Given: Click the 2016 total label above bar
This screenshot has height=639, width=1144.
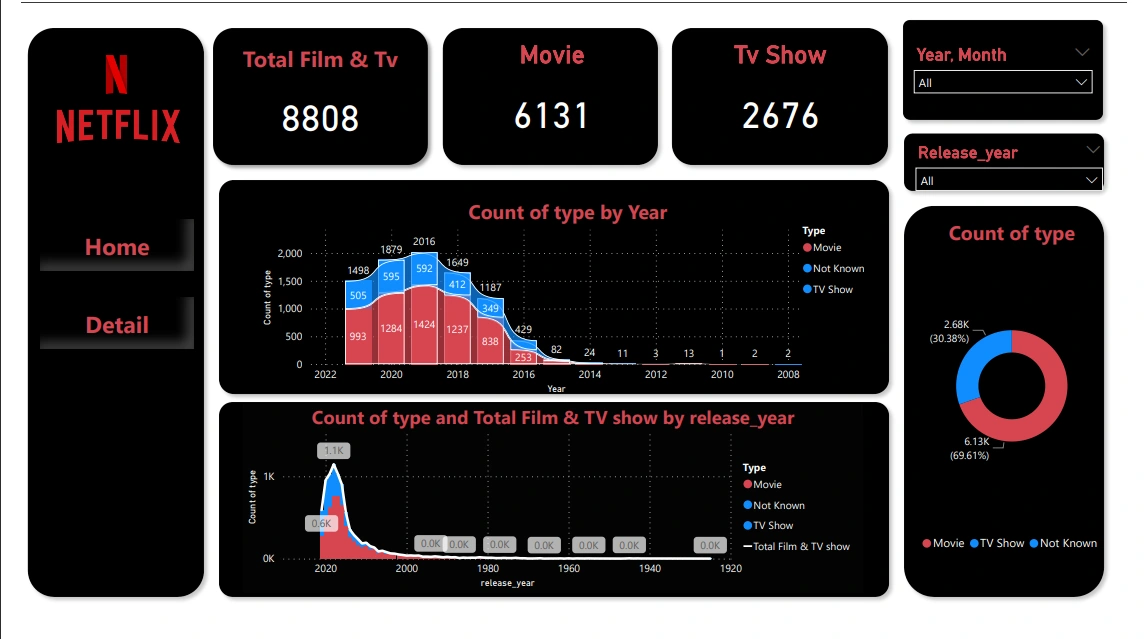Looking at the screenshot, I should pos(424,241).
